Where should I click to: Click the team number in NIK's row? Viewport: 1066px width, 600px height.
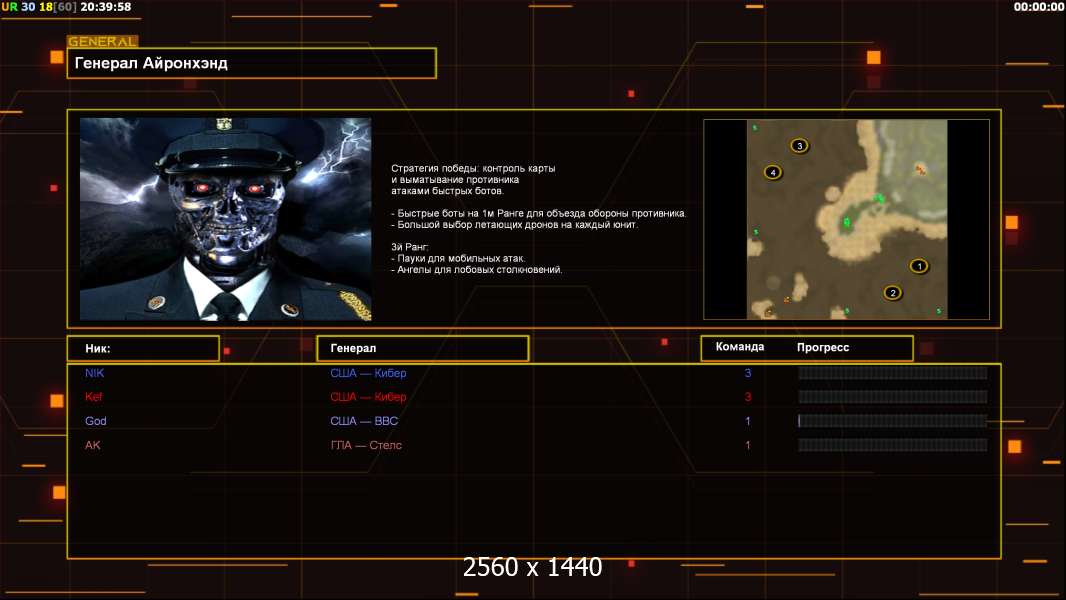(x=748, y=372)
